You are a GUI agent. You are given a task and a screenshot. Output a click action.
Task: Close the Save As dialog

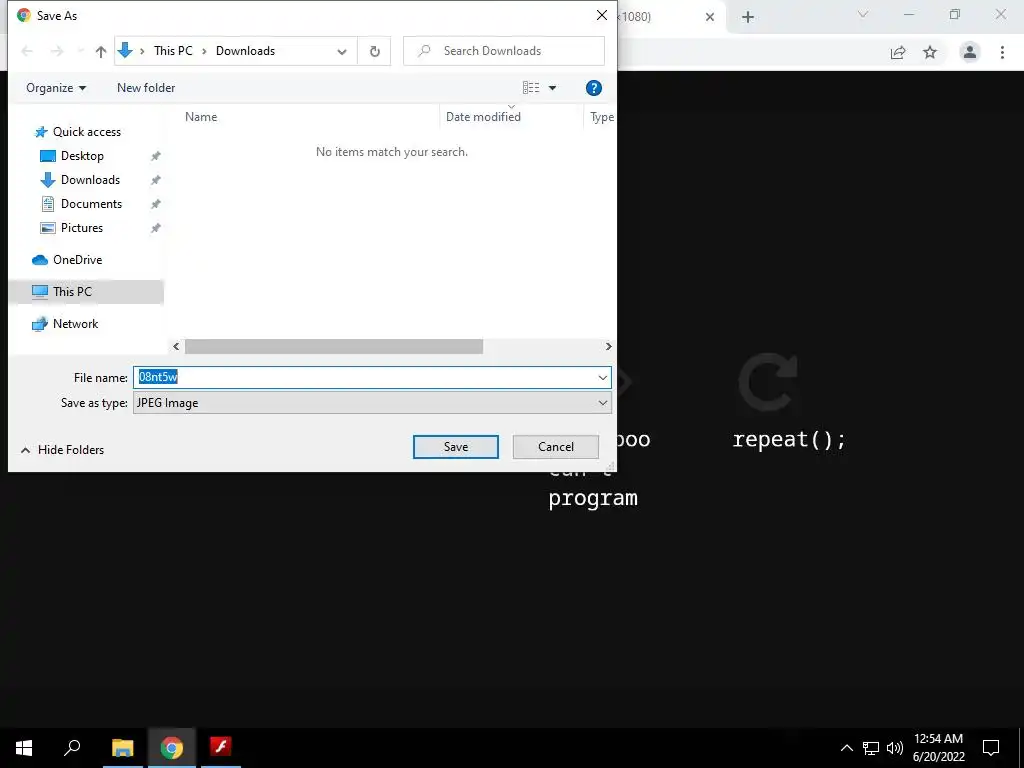(x=601, y=15)
